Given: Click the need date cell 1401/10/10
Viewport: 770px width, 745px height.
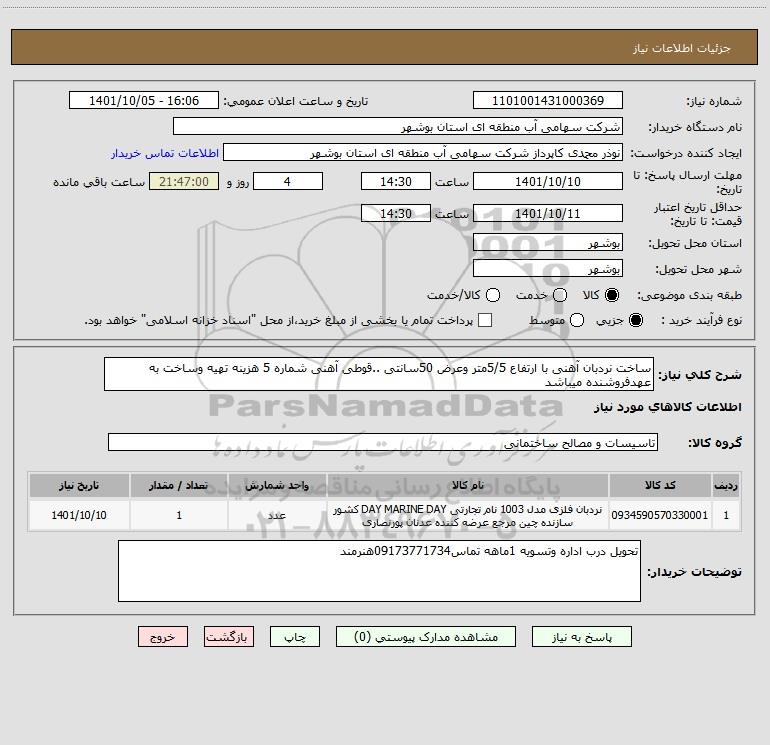Looking at the screenshot, I should coord(79,515).
